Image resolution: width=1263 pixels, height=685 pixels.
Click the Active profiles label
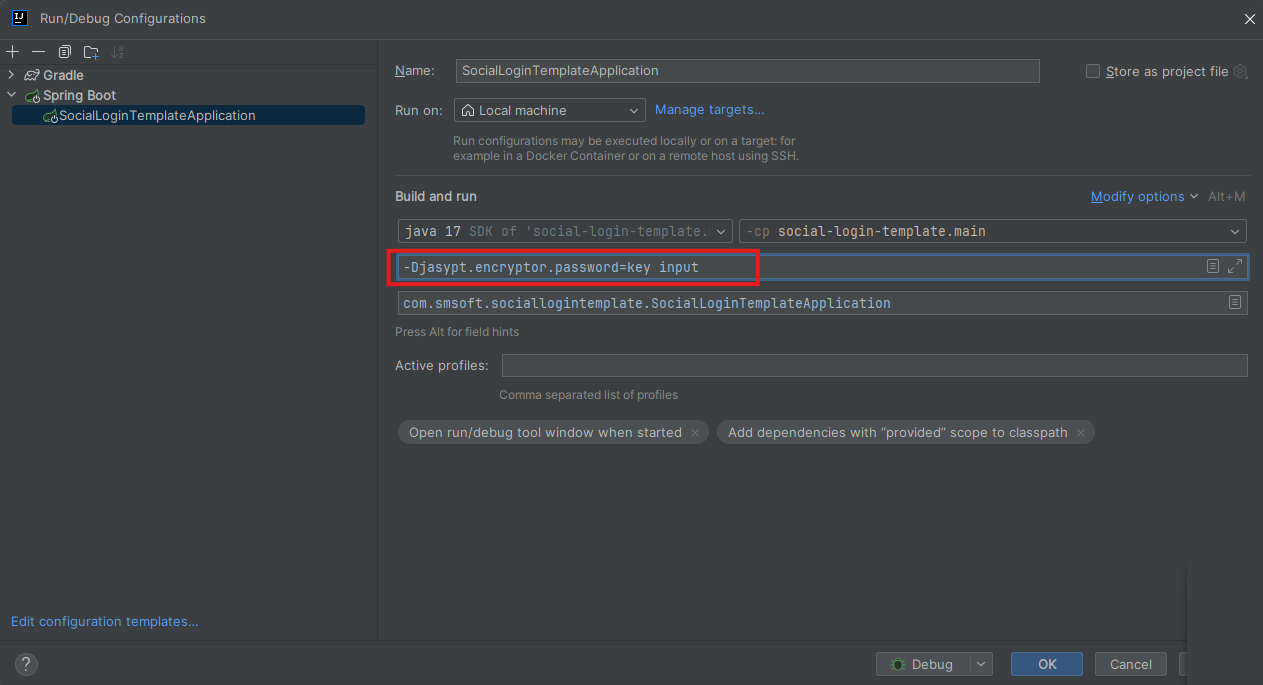click(442, 366)
